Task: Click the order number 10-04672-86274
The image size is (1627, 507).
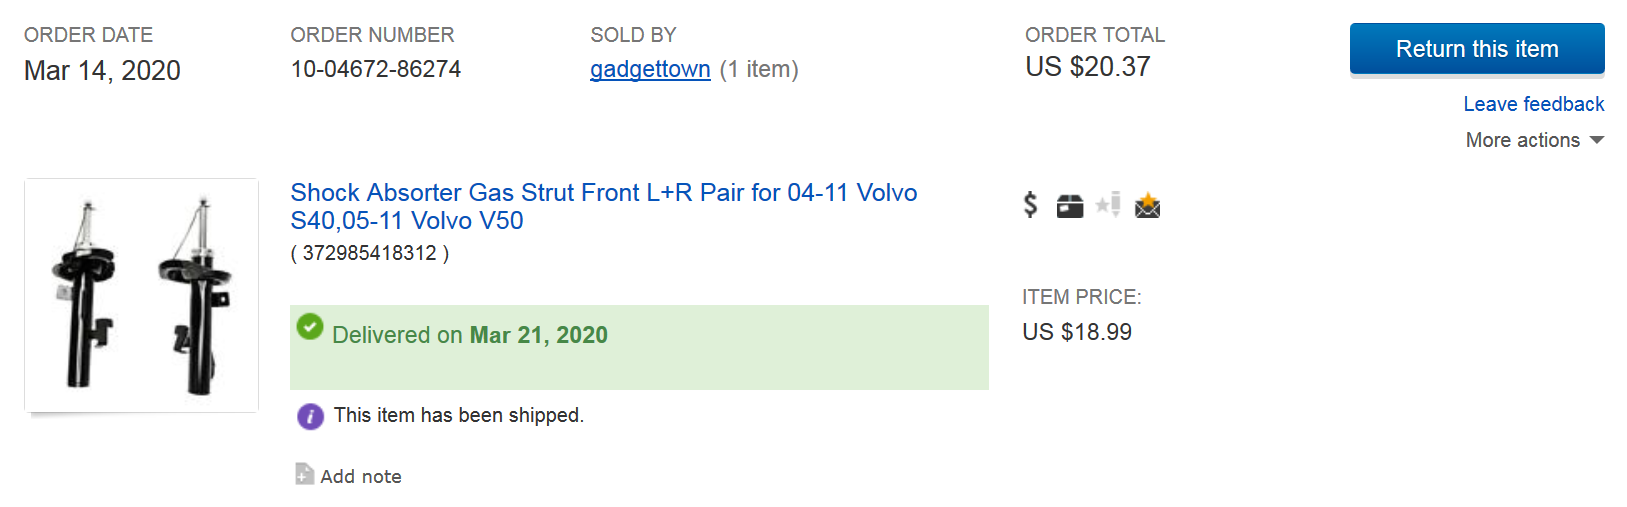Action: click(375, 69)
